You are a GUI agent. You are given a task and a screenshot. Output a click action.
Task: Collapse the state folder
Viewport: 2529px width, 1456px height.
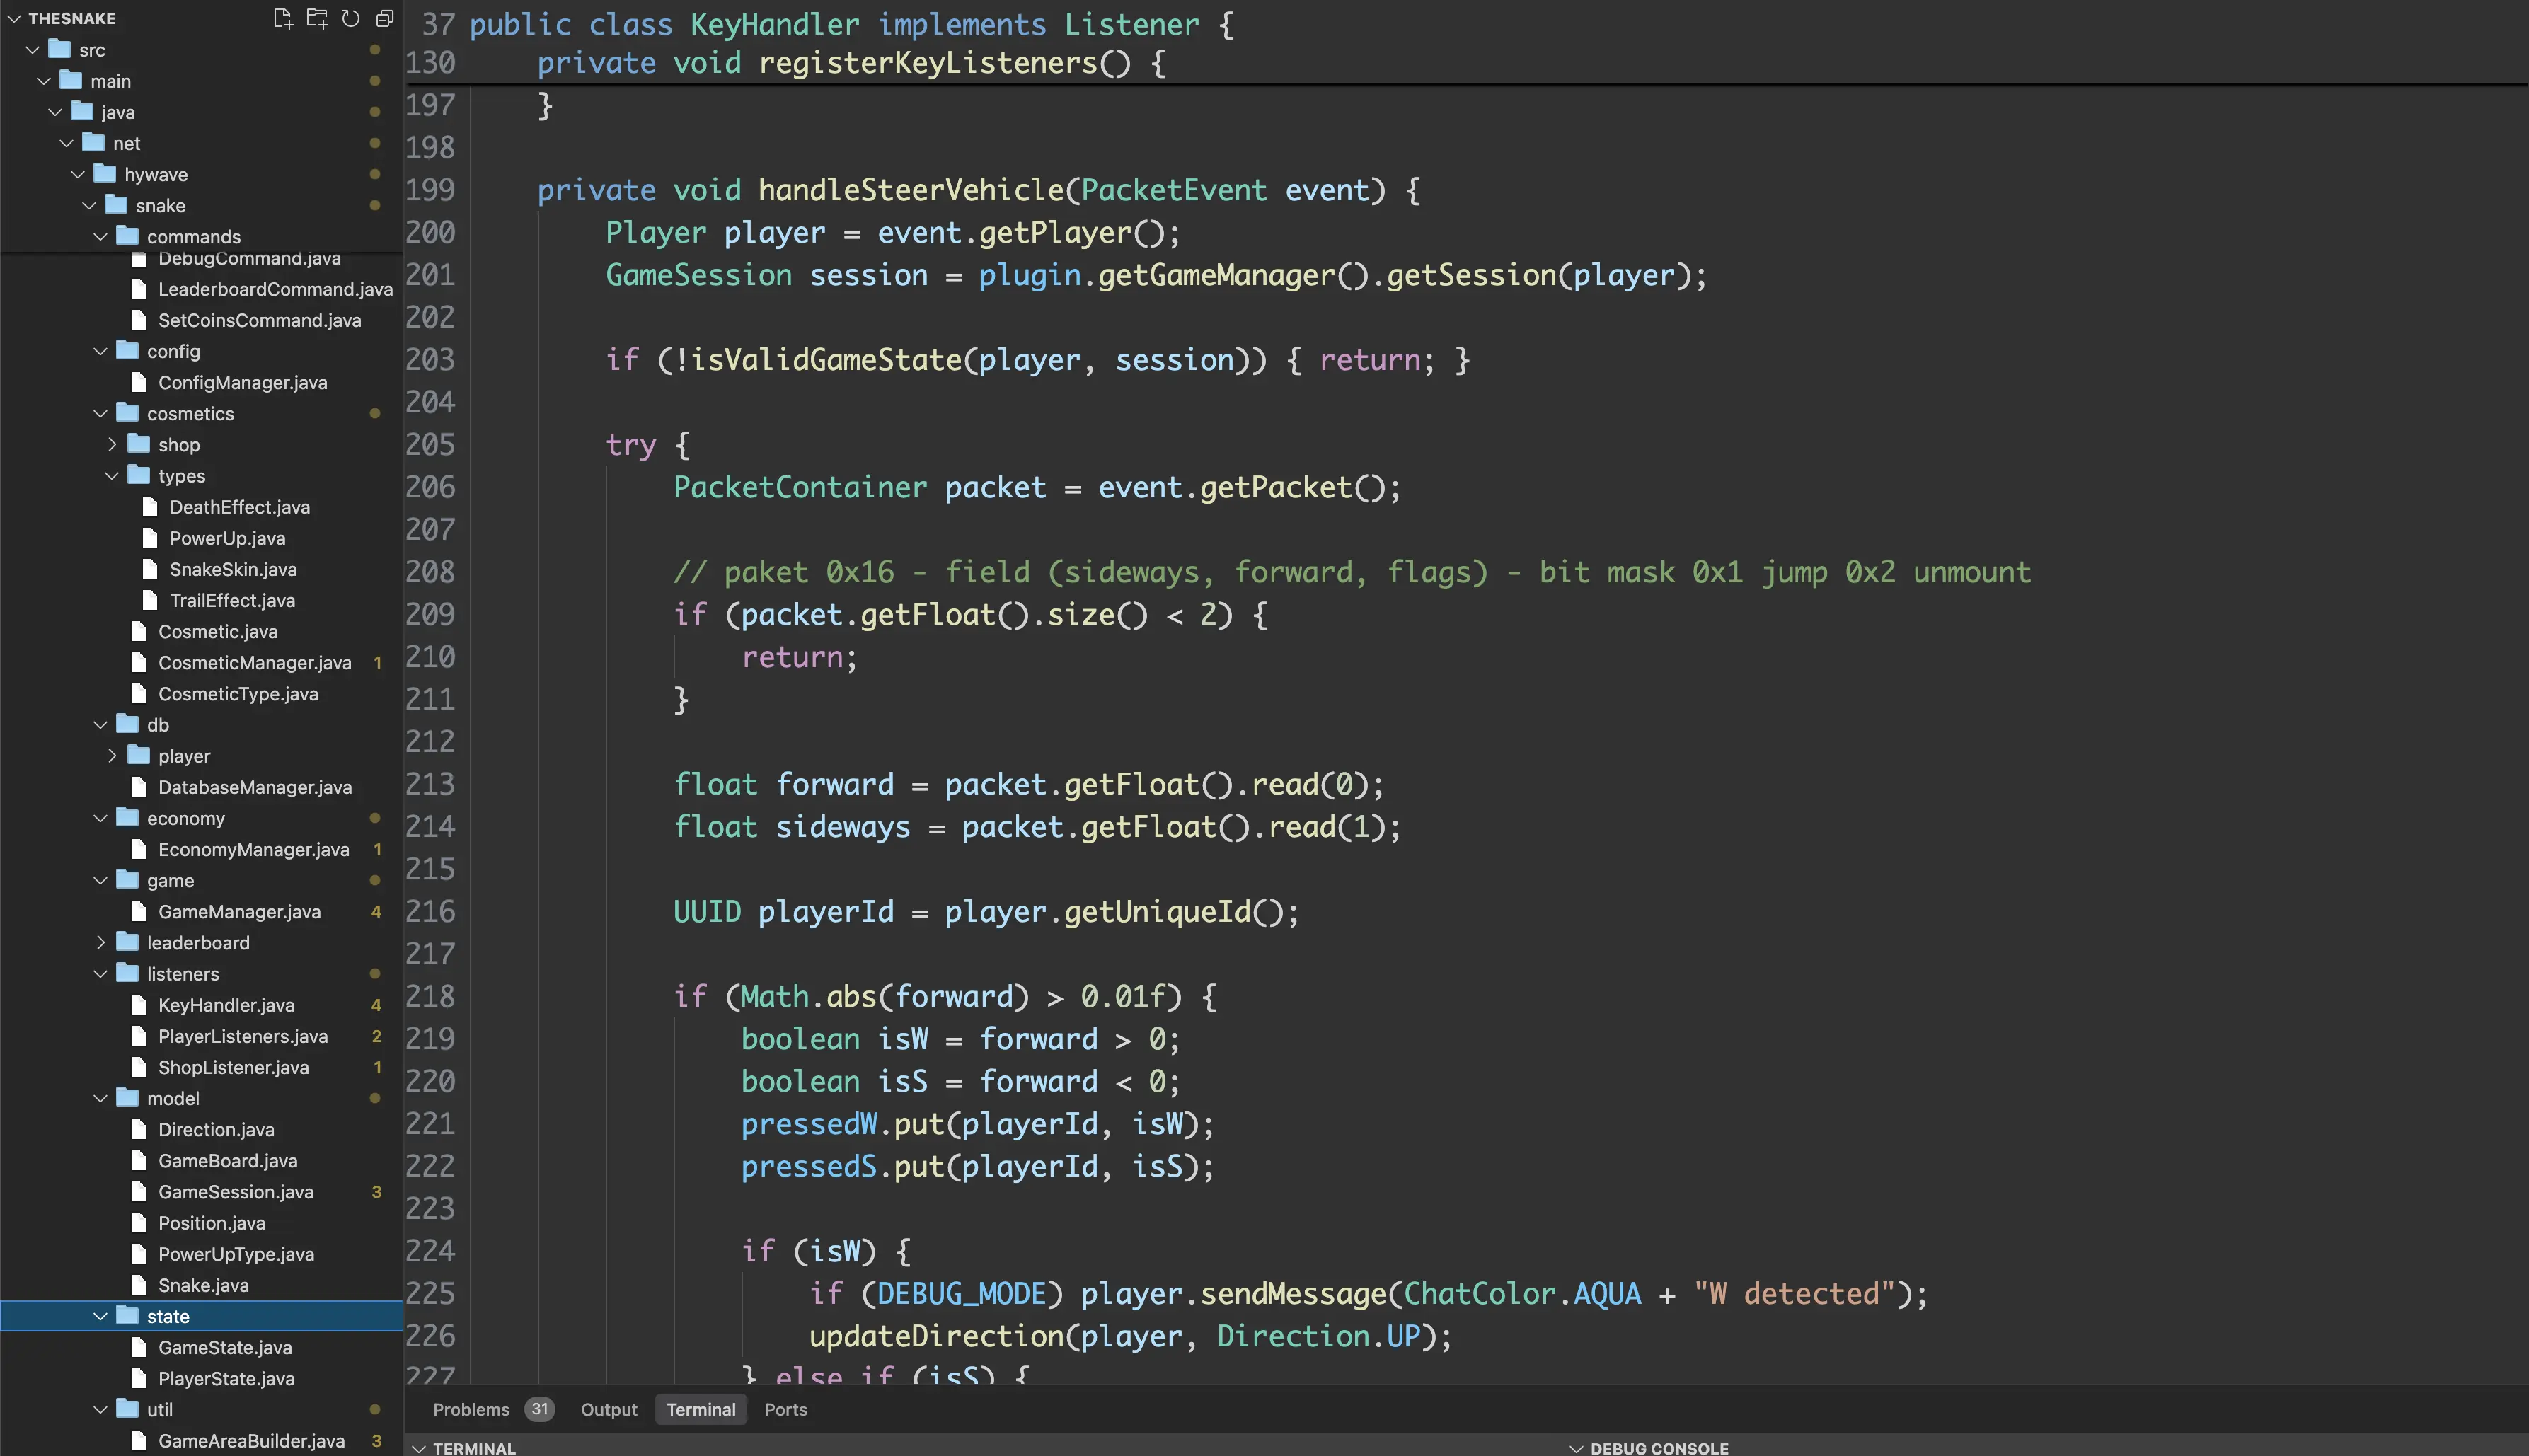click(100, 1316)
